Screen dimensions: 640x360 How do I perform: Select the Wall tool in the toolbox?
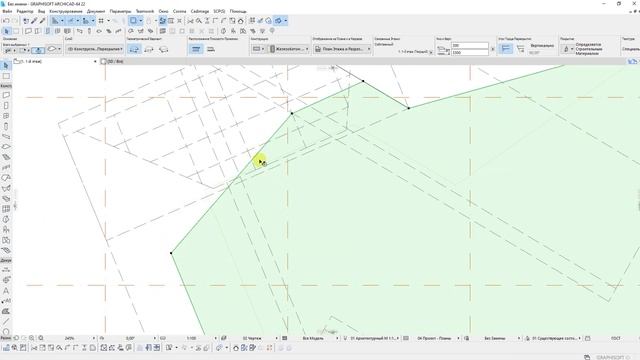6,95
